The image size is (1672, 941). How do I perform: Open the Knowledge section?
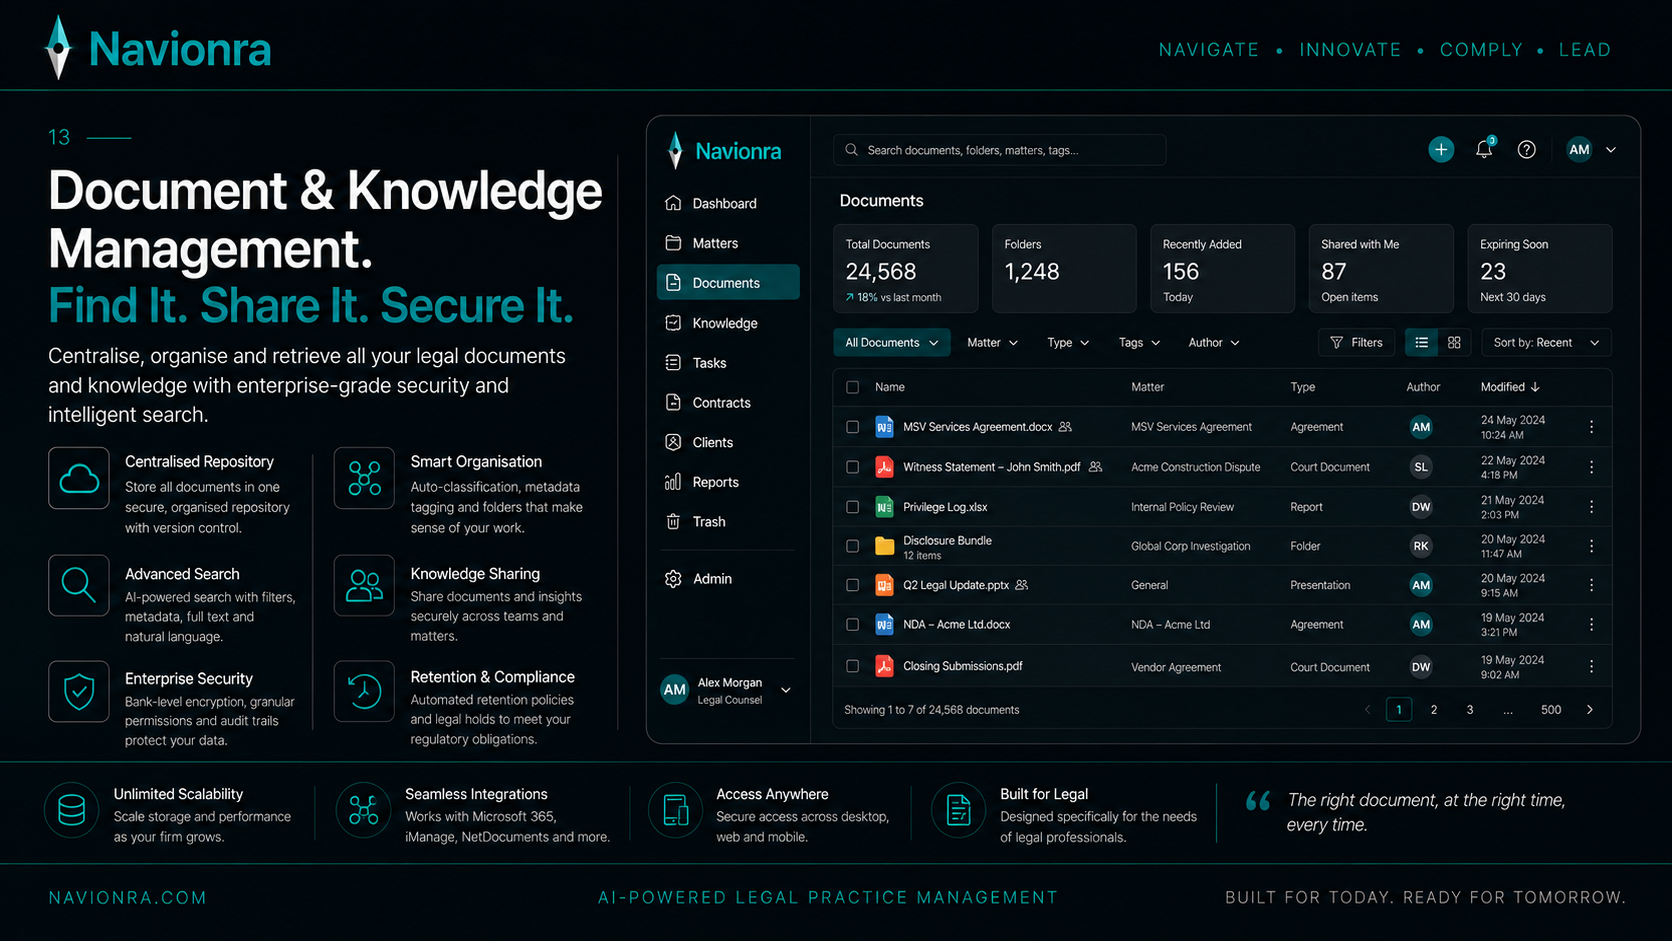tap(727, 323)
